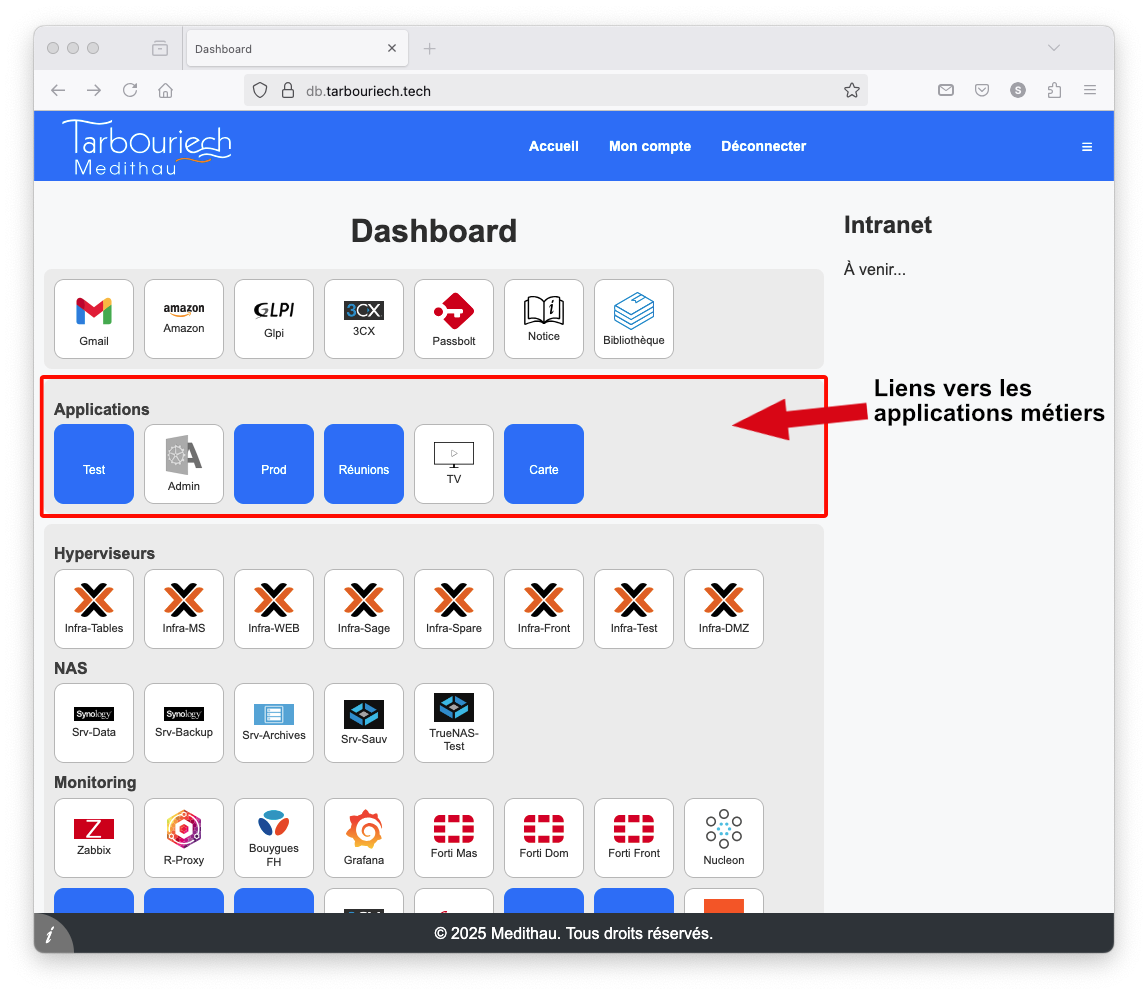Click Déconnecter to log out
This screenshot has width=1148, height=995.
(763, 146)
